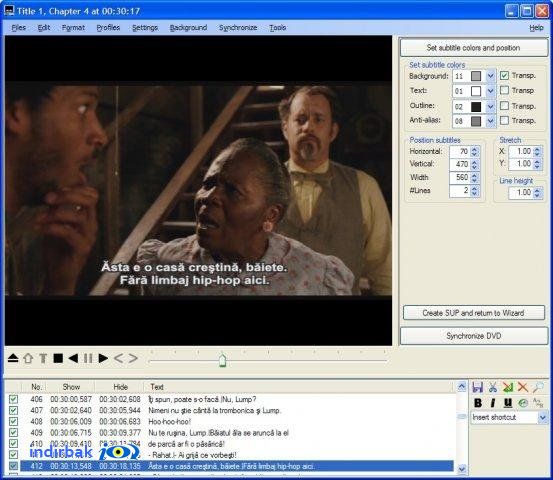Click the video seek slider thumb

click(x=222, y=360)
